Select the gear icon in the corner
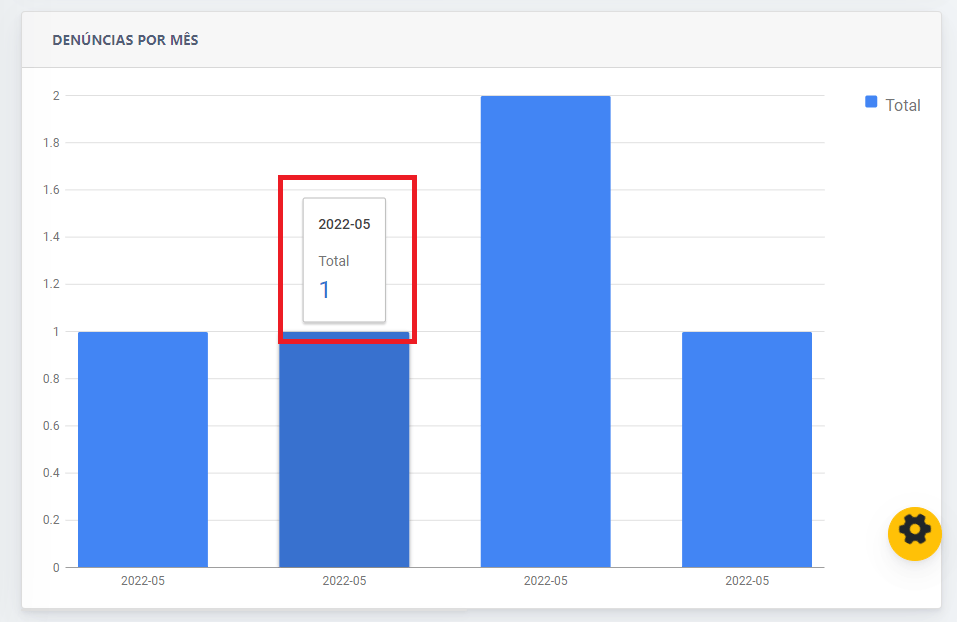 tap(913, 533)
